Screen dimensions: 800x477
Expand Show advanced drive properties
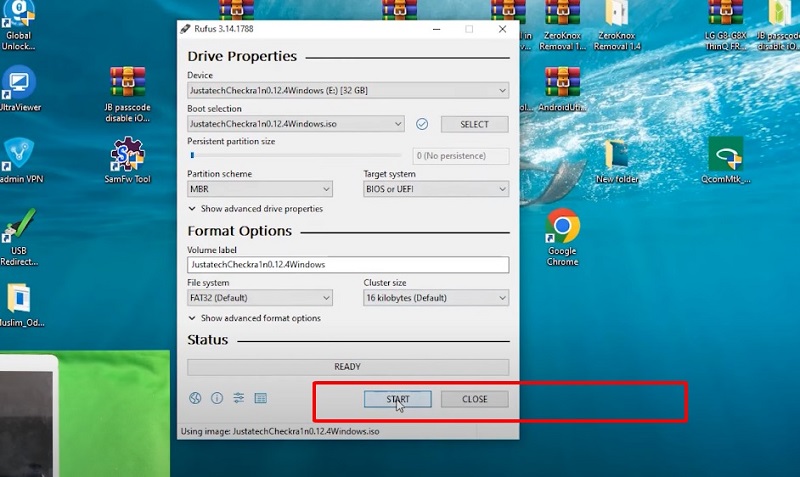pos(256,209)
